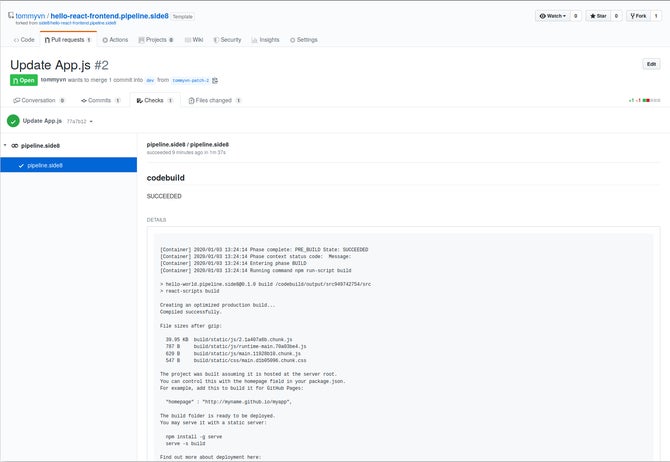The image size is (670, 462).
Task: Select the Checks tab
Action: pos(155,100)
